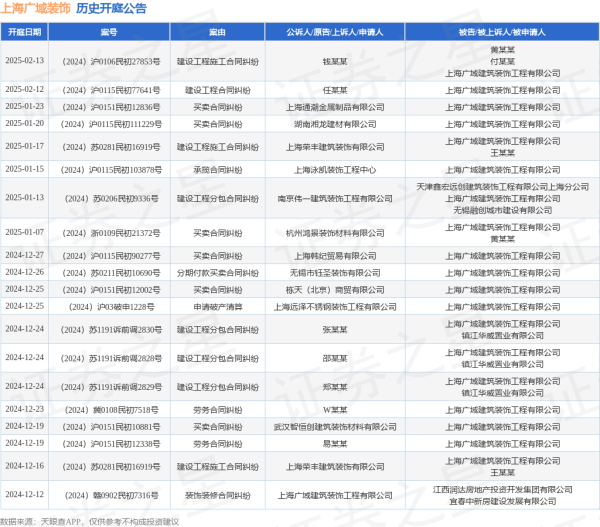Click case number 沪0115民初103878号
The image size is (600, 527).
pyautogui.click(x=111, y=170)
